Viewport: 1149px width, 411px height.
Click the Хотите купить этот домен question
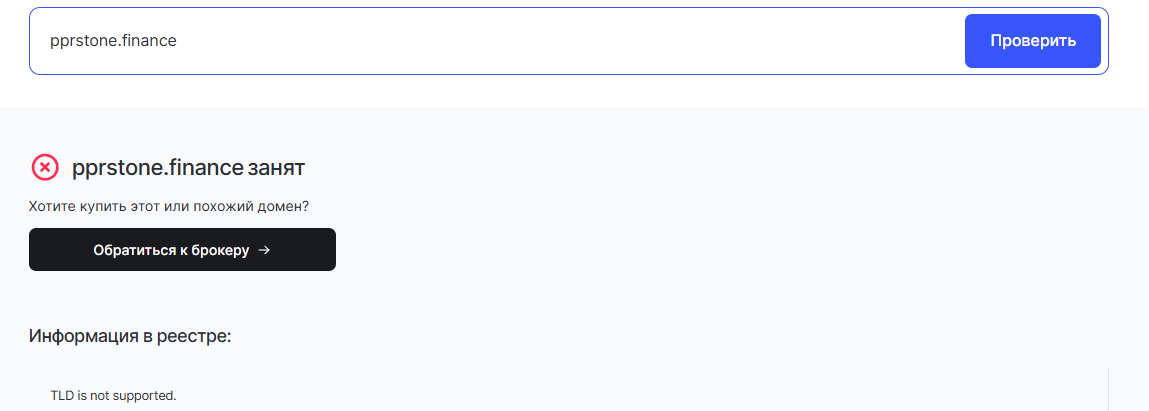(169, 207)
